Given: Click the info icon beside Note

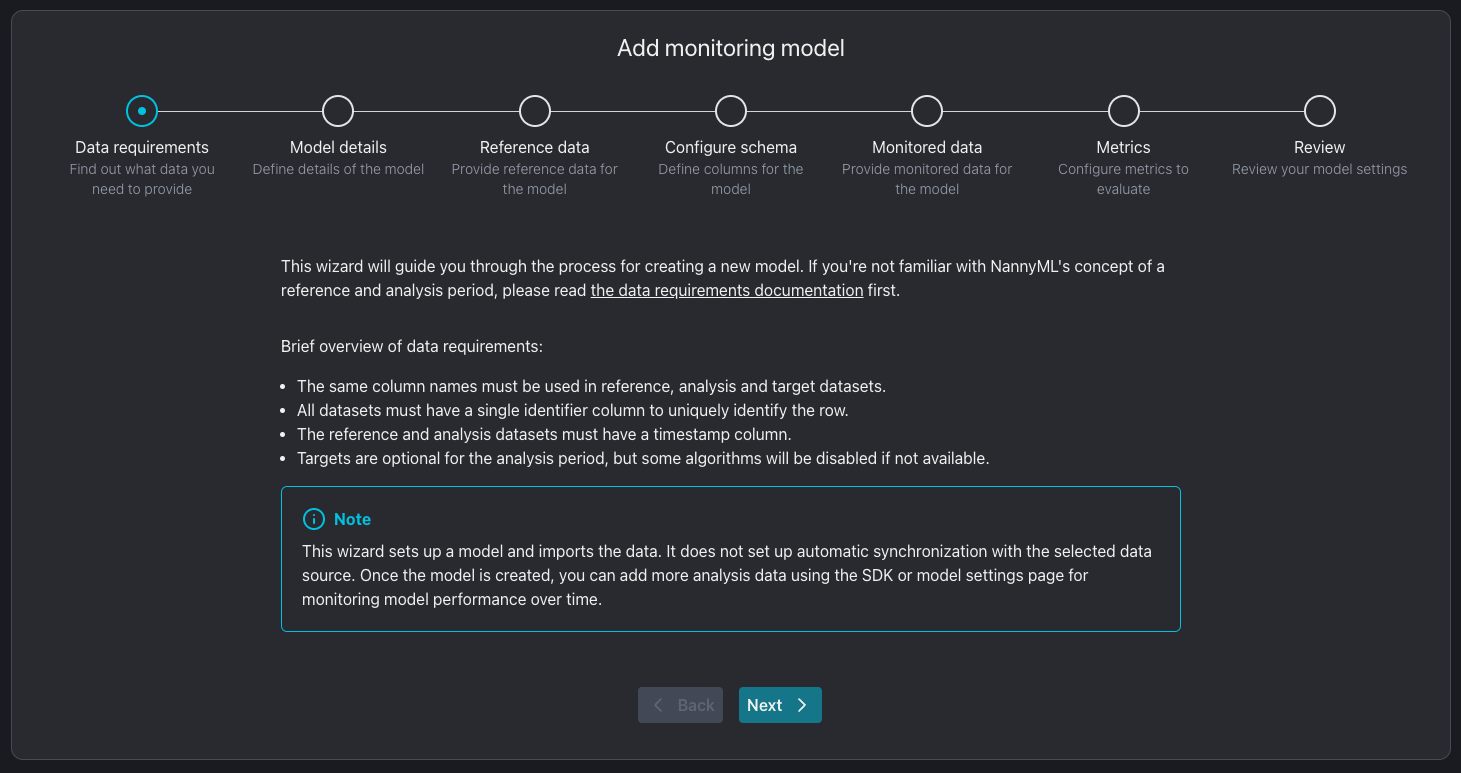Looking at the screenshot, I should (x=314, y=519).
